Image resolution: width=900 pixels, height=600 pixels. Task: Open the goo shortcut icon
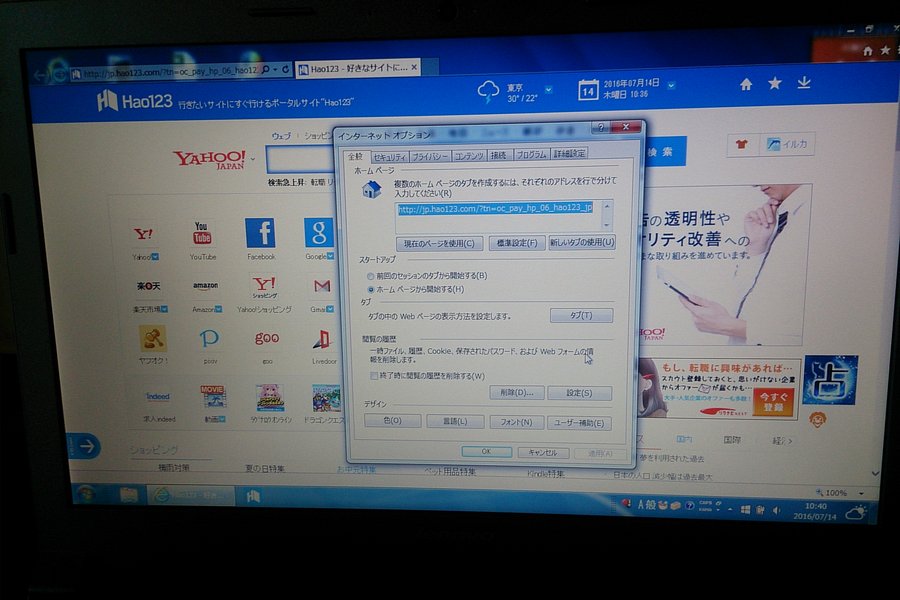(x=267, y=338)
